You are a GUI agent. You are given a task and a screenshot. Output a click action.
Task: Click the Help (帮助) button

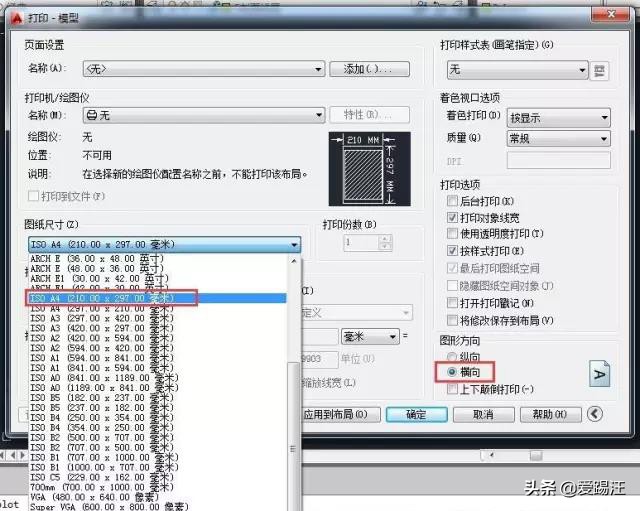click(x=550, y=415)
